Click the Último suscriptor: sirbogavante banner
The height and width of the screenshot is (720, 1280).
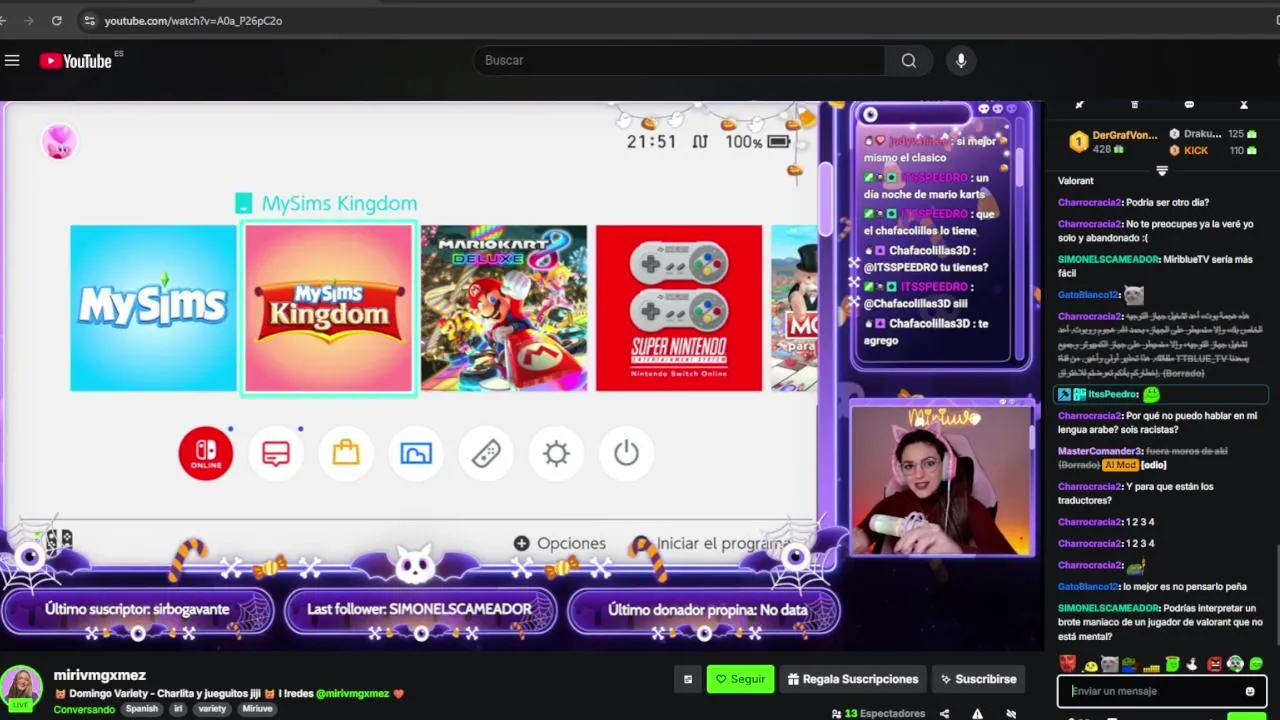point(137,609)
